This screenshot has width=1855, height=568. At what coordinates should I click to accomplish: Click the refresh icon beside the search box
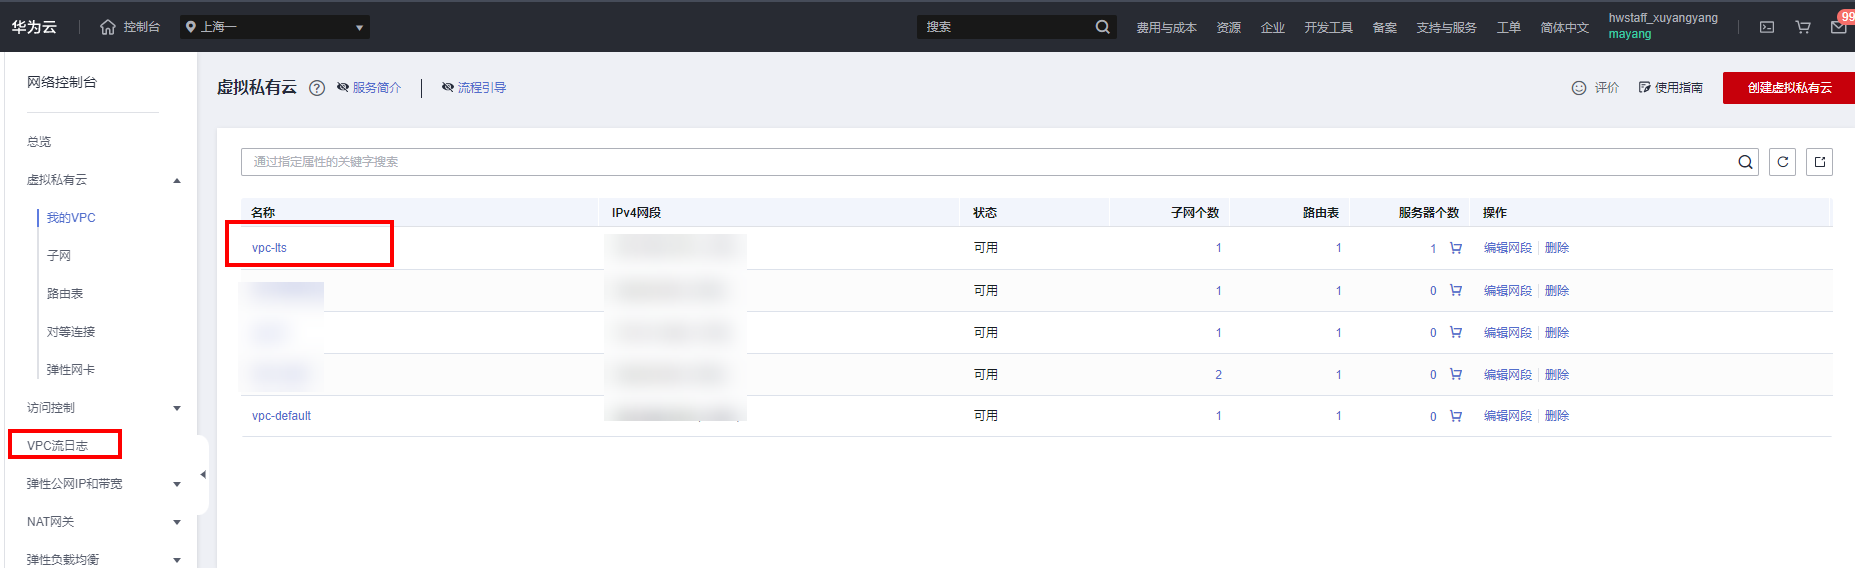pos(1782,162)
